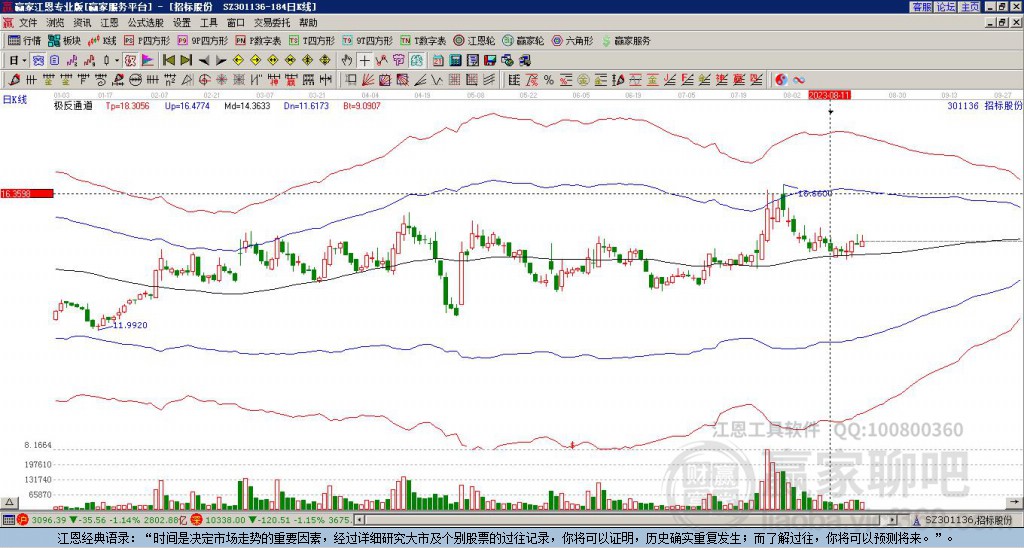Click the horizontal scrollbar track
1024x548 pixels.
625,520
